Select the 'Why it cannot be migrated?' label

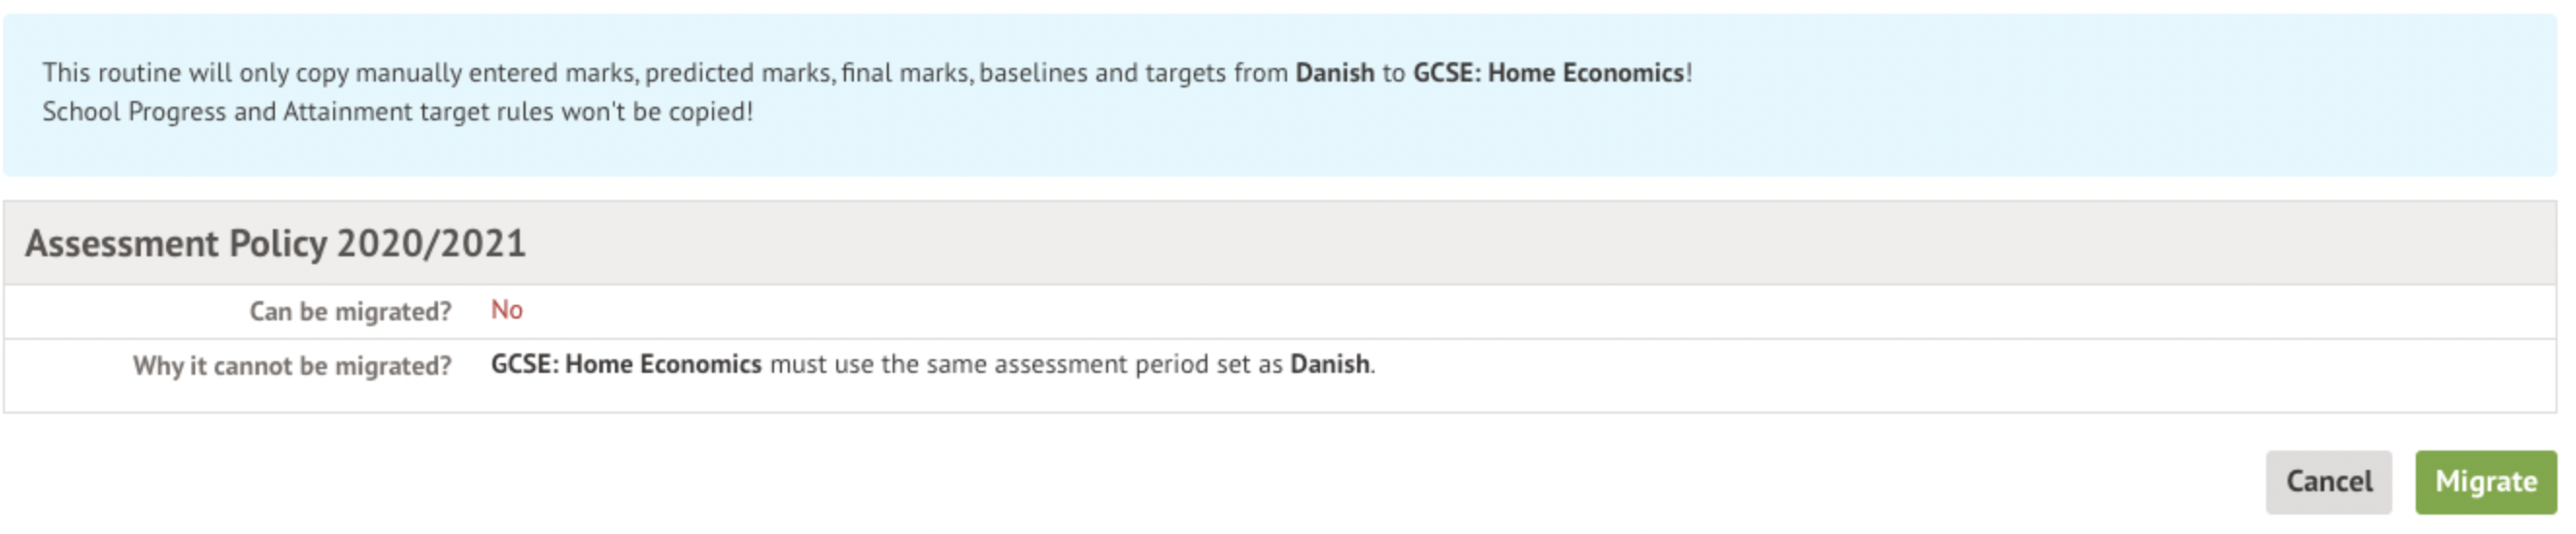click(292, 366)
